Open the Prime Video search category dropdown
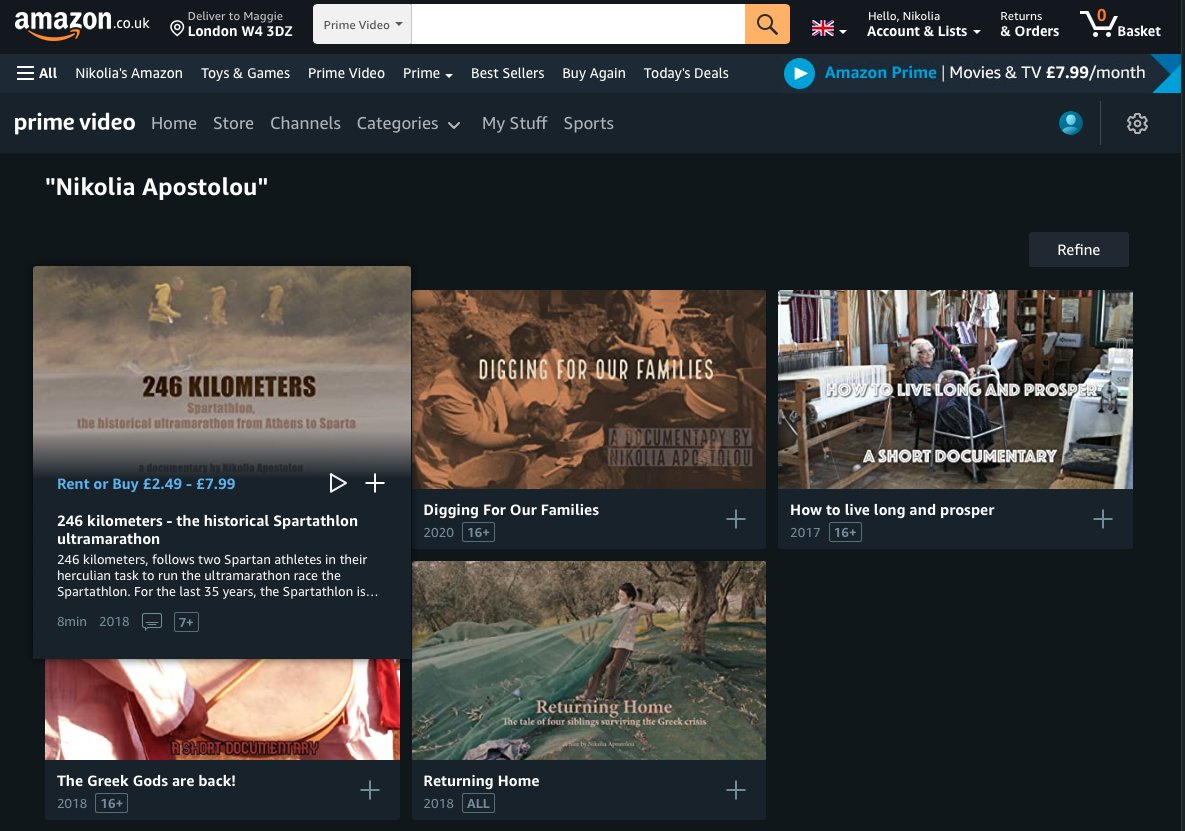1185x831 pixels. click(362, 24)
